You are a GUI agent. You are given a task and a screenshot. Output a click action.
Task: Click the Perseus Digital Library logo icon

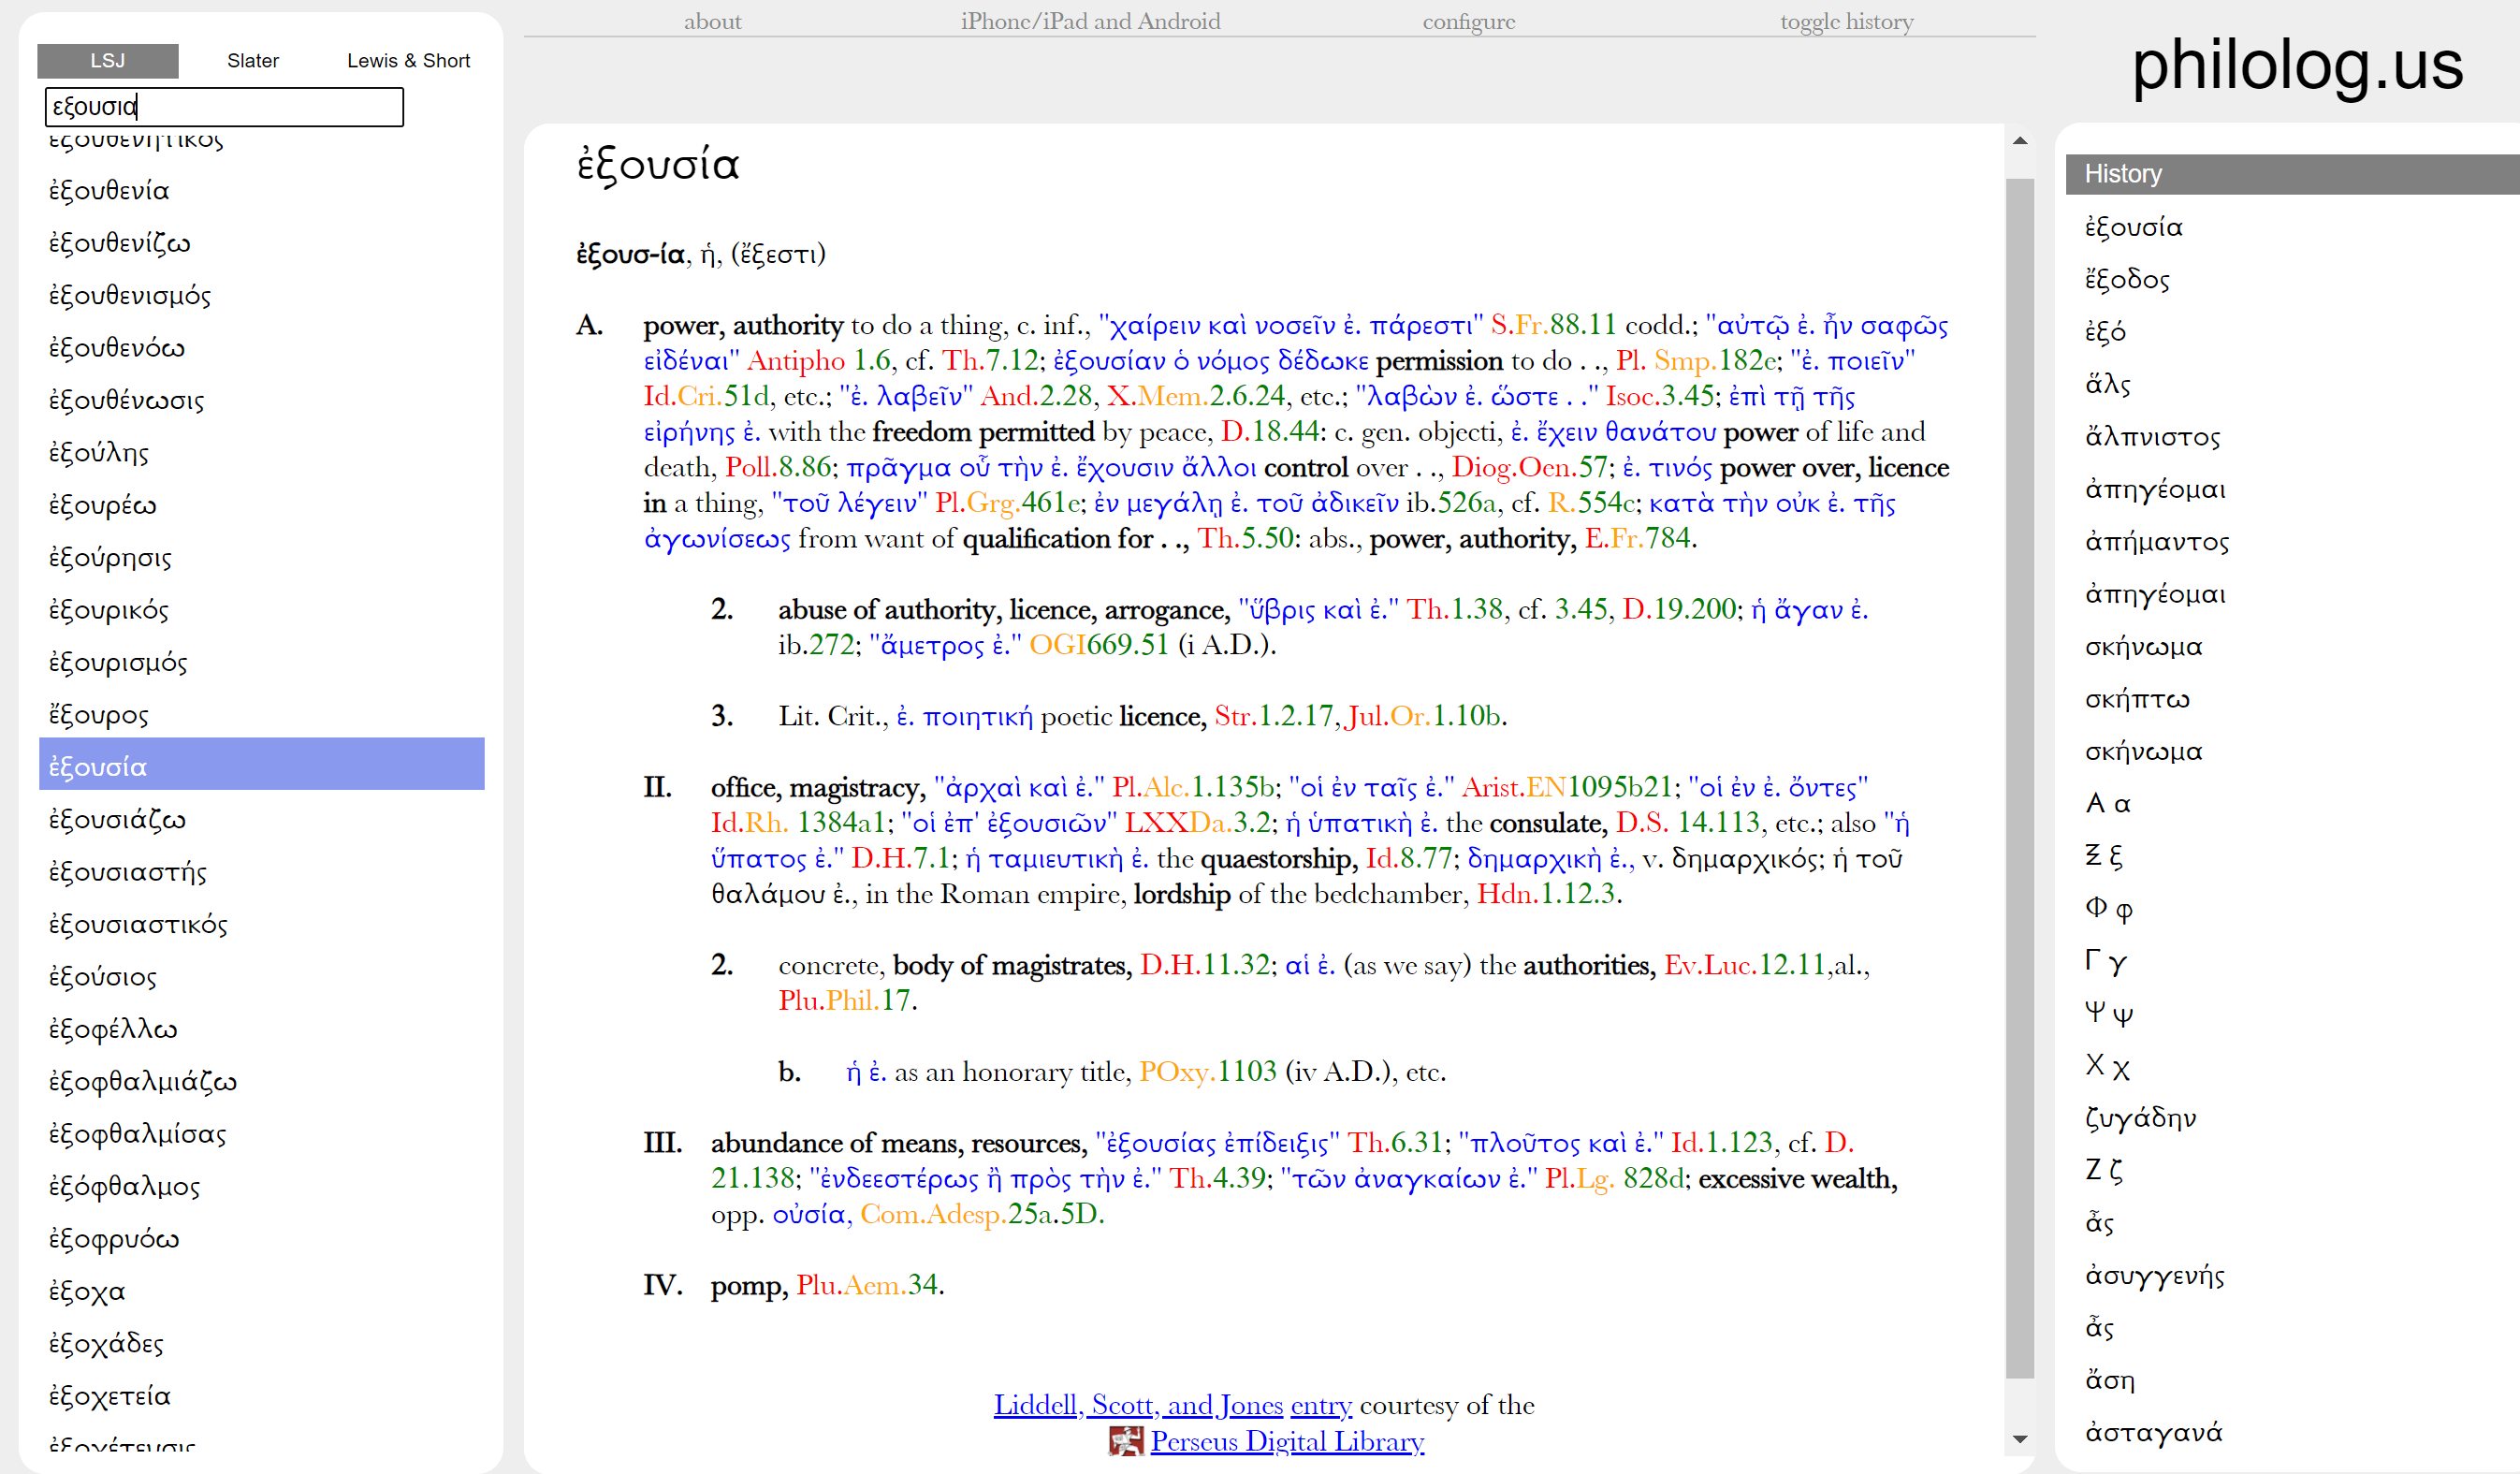pyautogui.click(x=1126, y=1441)
